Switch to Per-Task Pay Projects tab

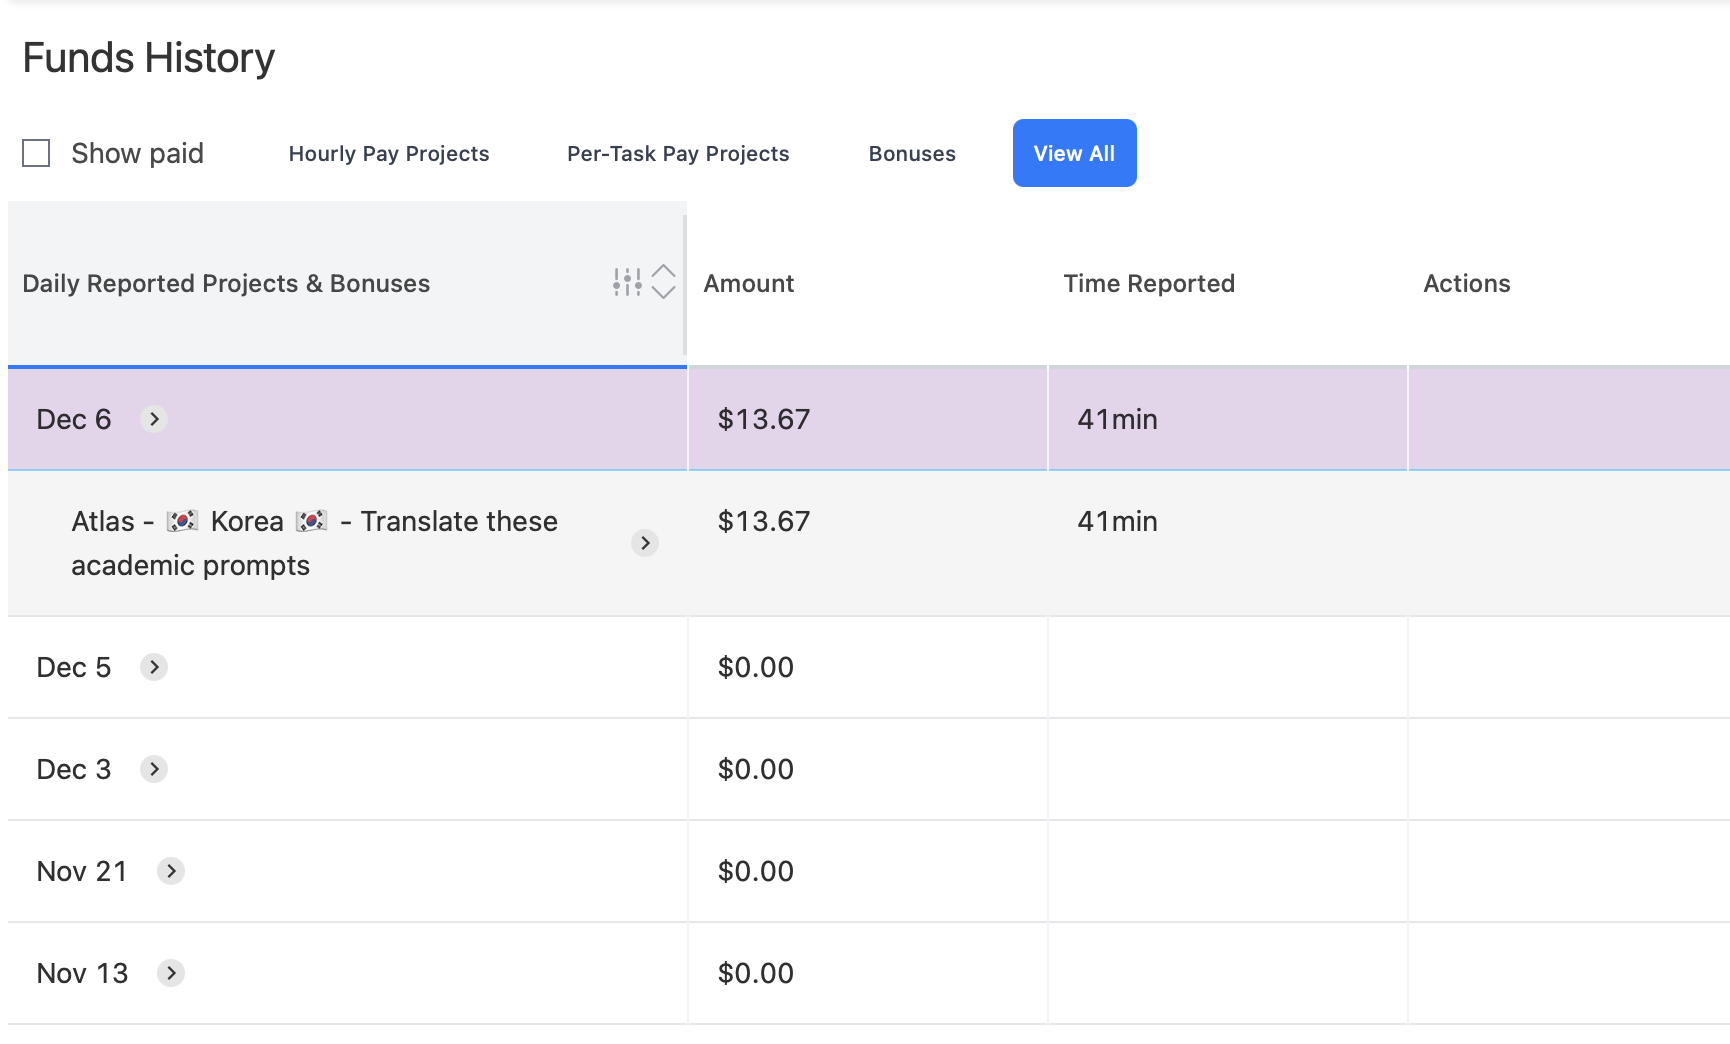pos(678,154)
